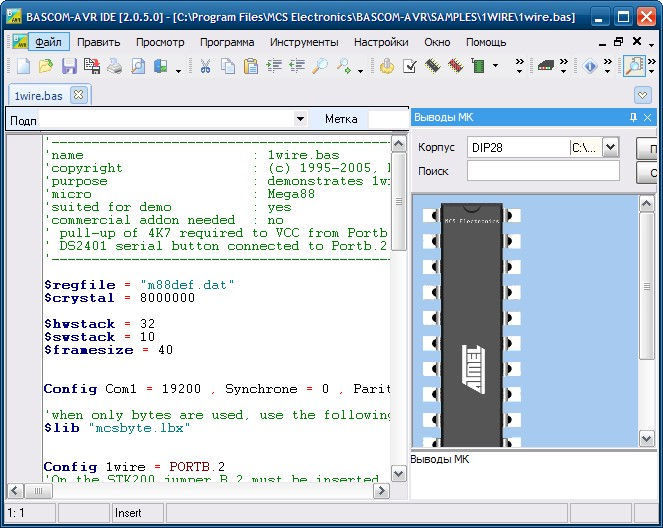The width and height of the screenshot is (663, 528).
Task: Open the Корпус DIP28 dropdown
Action: pyautogui.click(x=610, y=147)
